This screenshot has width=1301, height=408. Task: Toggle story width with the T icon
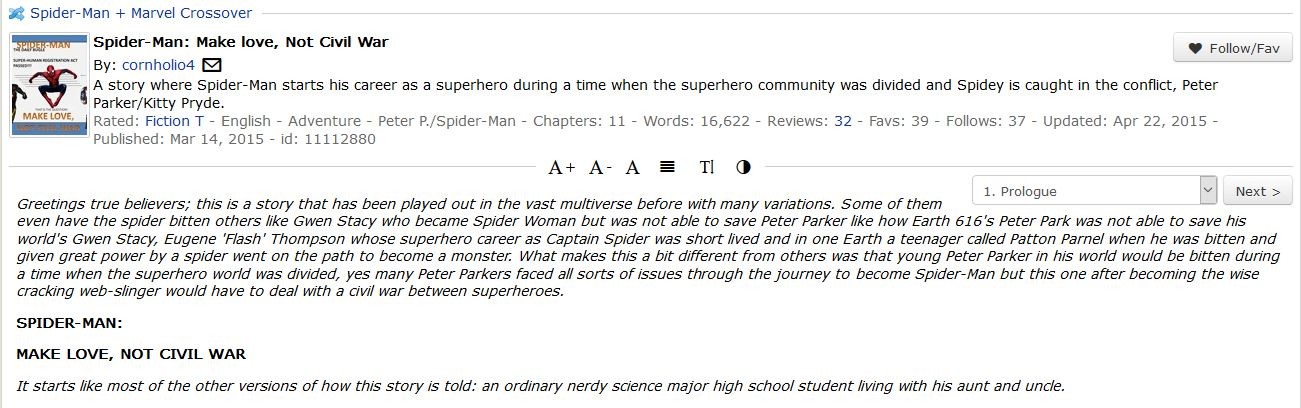(707, 167)
